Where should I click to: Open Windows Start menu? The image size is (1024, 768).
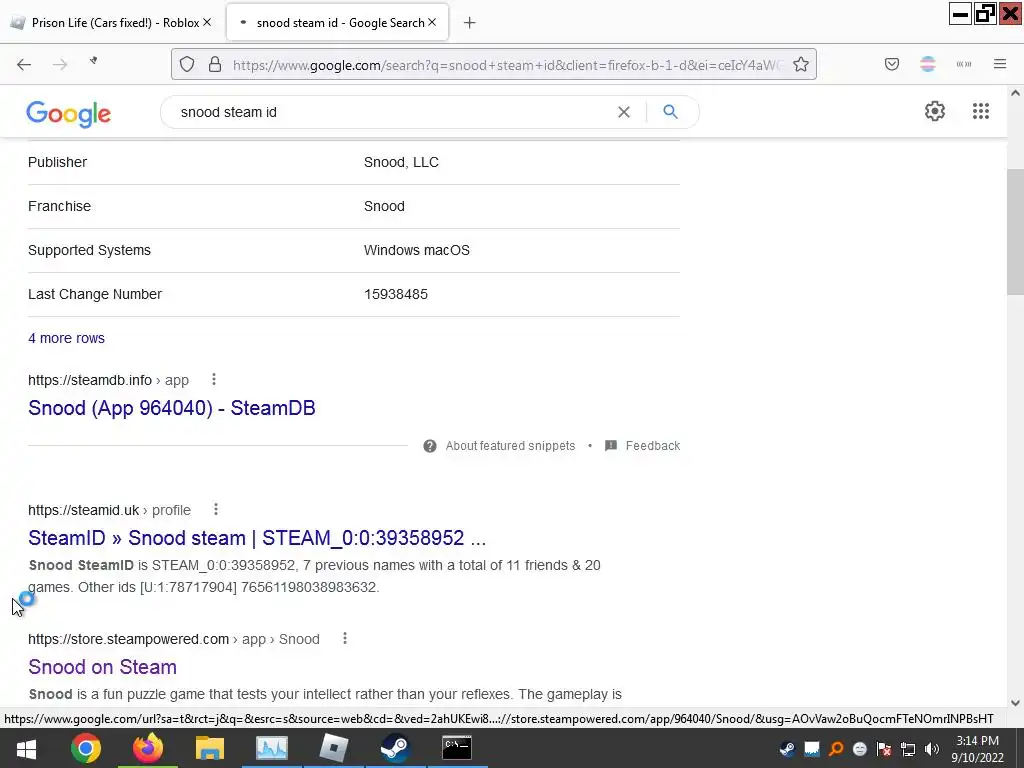tap(26, 748)
